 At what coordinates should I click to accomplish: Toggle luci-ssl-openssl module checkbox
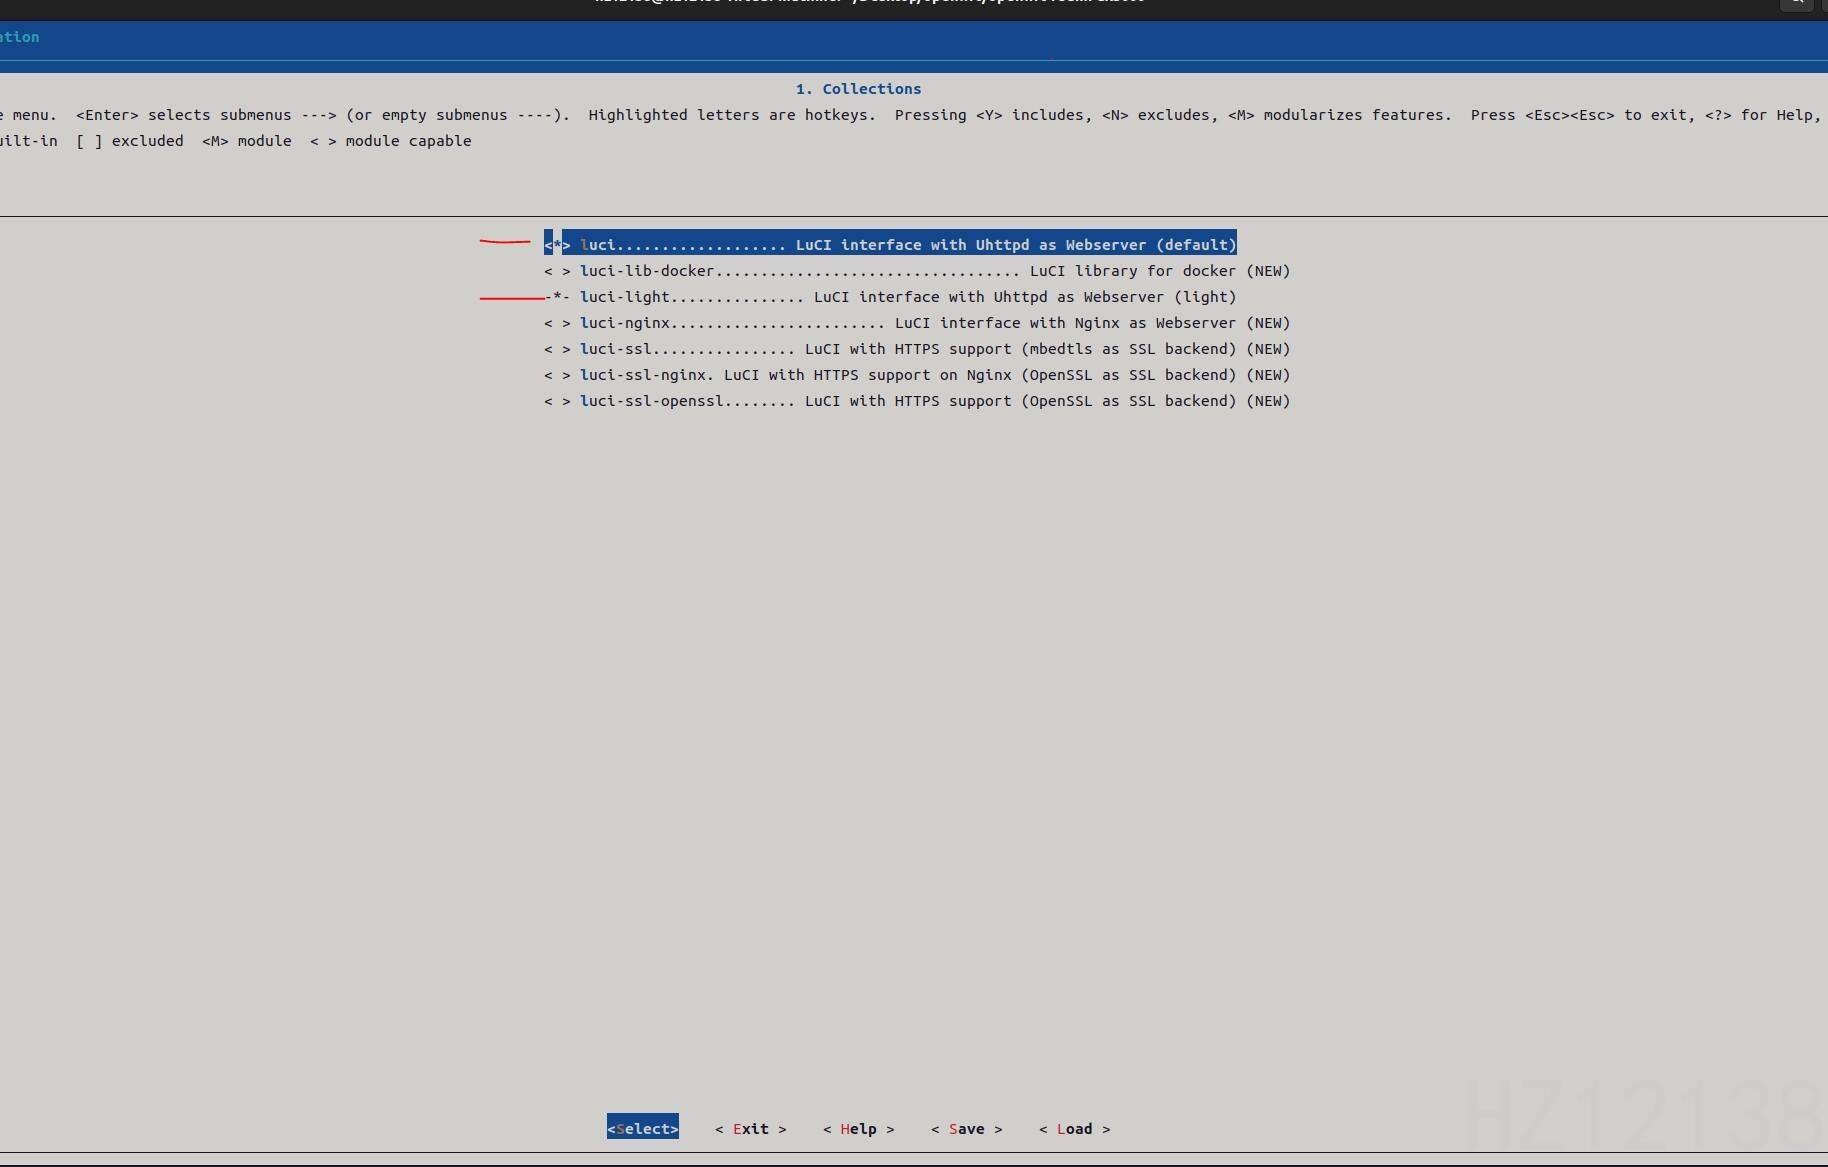(x=557, y=401)
